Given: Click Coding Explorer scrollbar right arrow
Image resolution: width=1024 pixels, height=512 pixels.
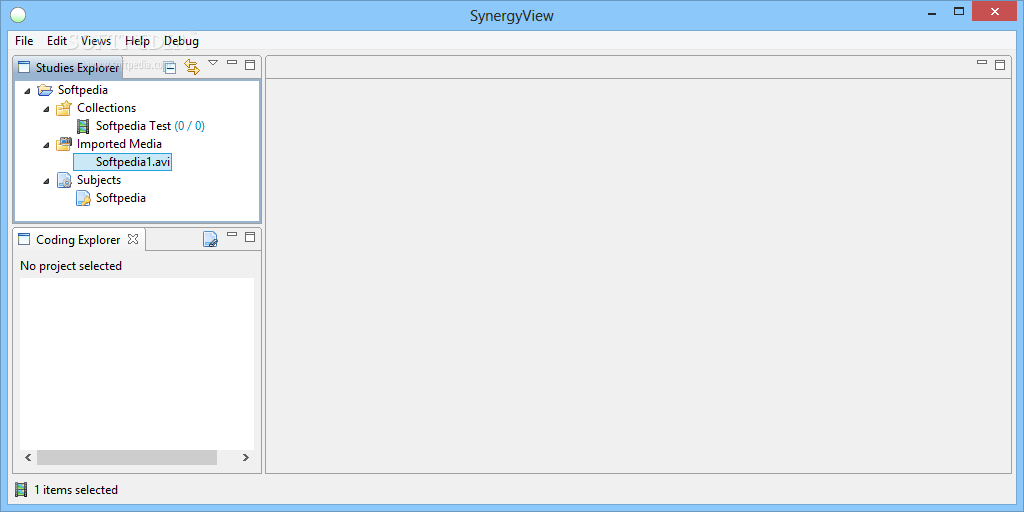Looking at the screenshot, I should (x=246, y=458).
